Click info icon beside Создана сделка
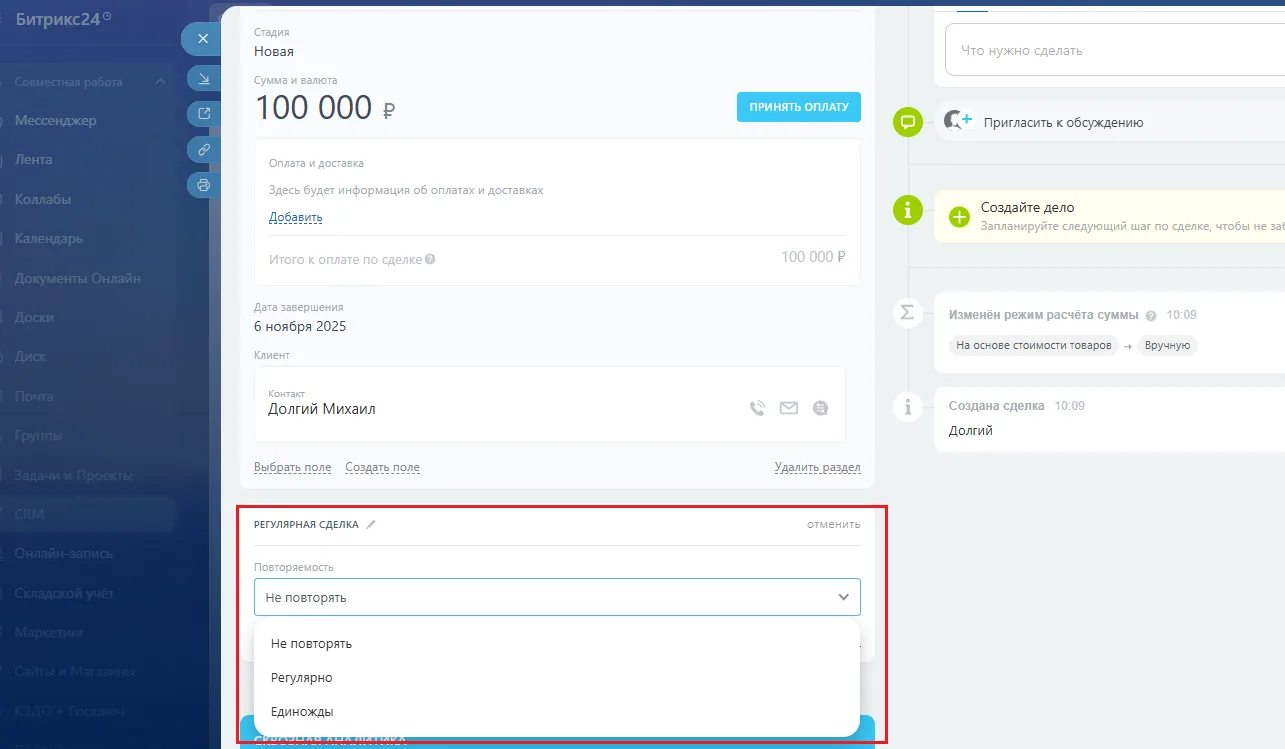The width and height of the screenshot is (1285, 749). [908, 406]
